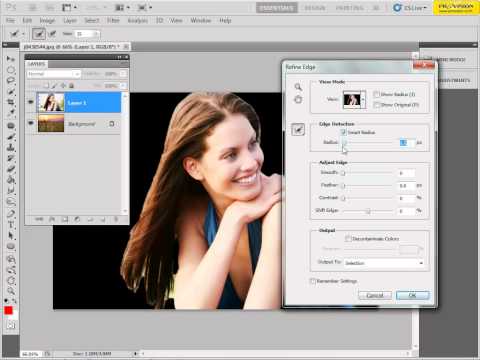Select the Lasso tool
Screen dimensions: 480x360
pyautogui.click(x=11, y=80)
